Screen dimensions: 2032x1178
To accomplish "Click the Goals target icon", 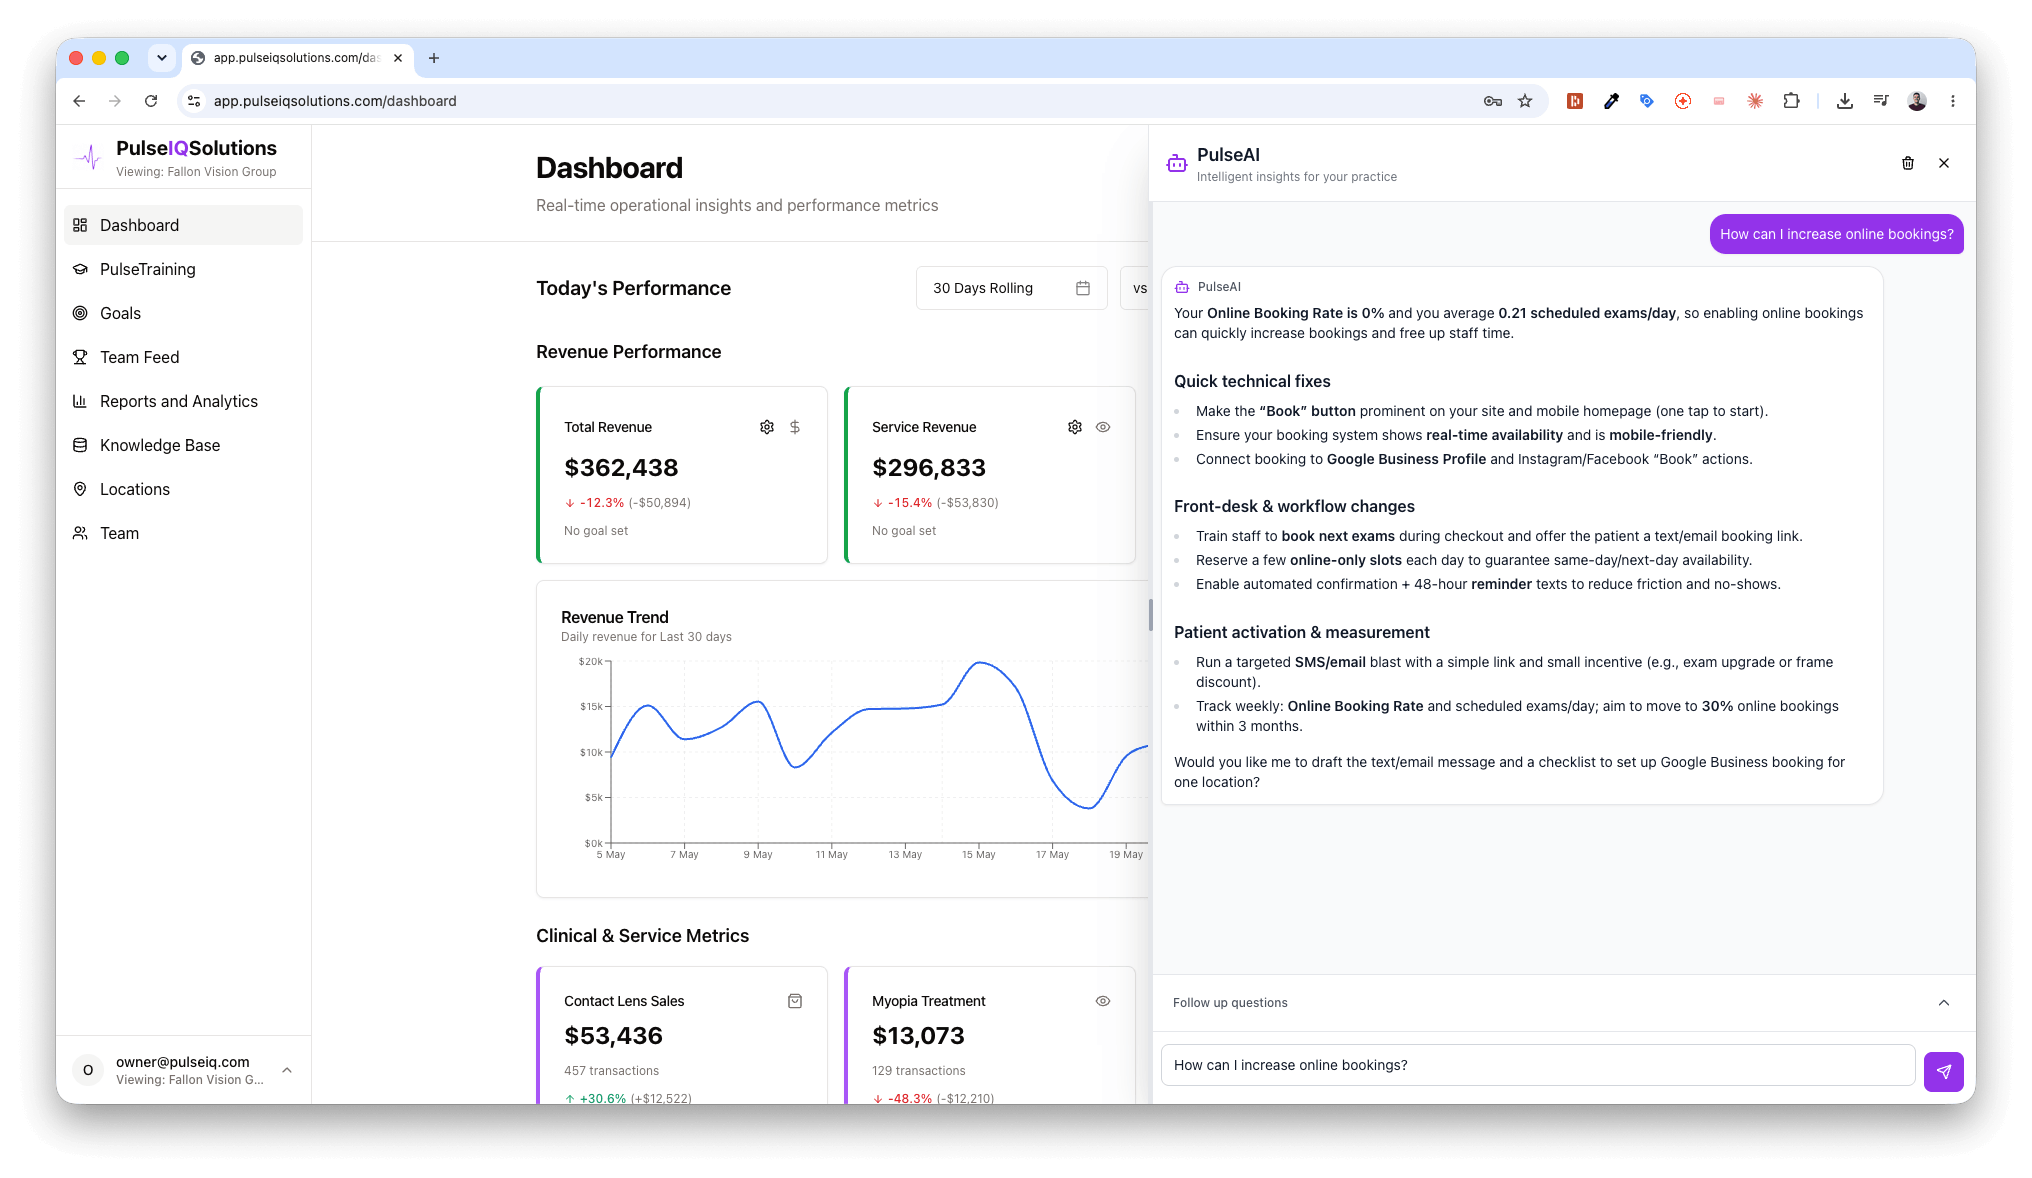I will 80,313.
